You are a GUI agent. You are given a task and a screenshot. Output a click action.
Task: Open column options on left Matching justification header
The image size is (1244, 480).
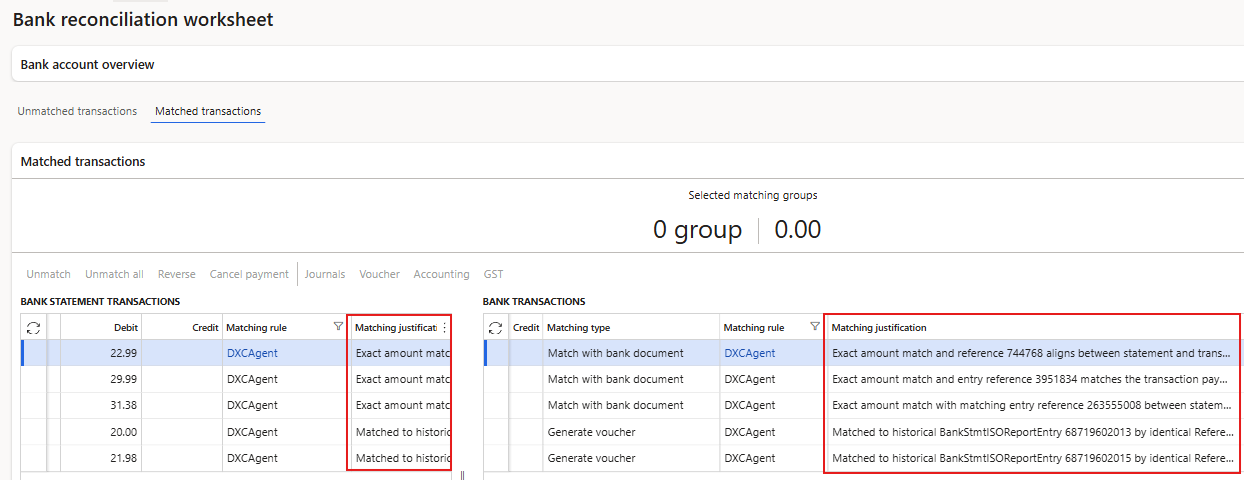[x=444, y=327]
